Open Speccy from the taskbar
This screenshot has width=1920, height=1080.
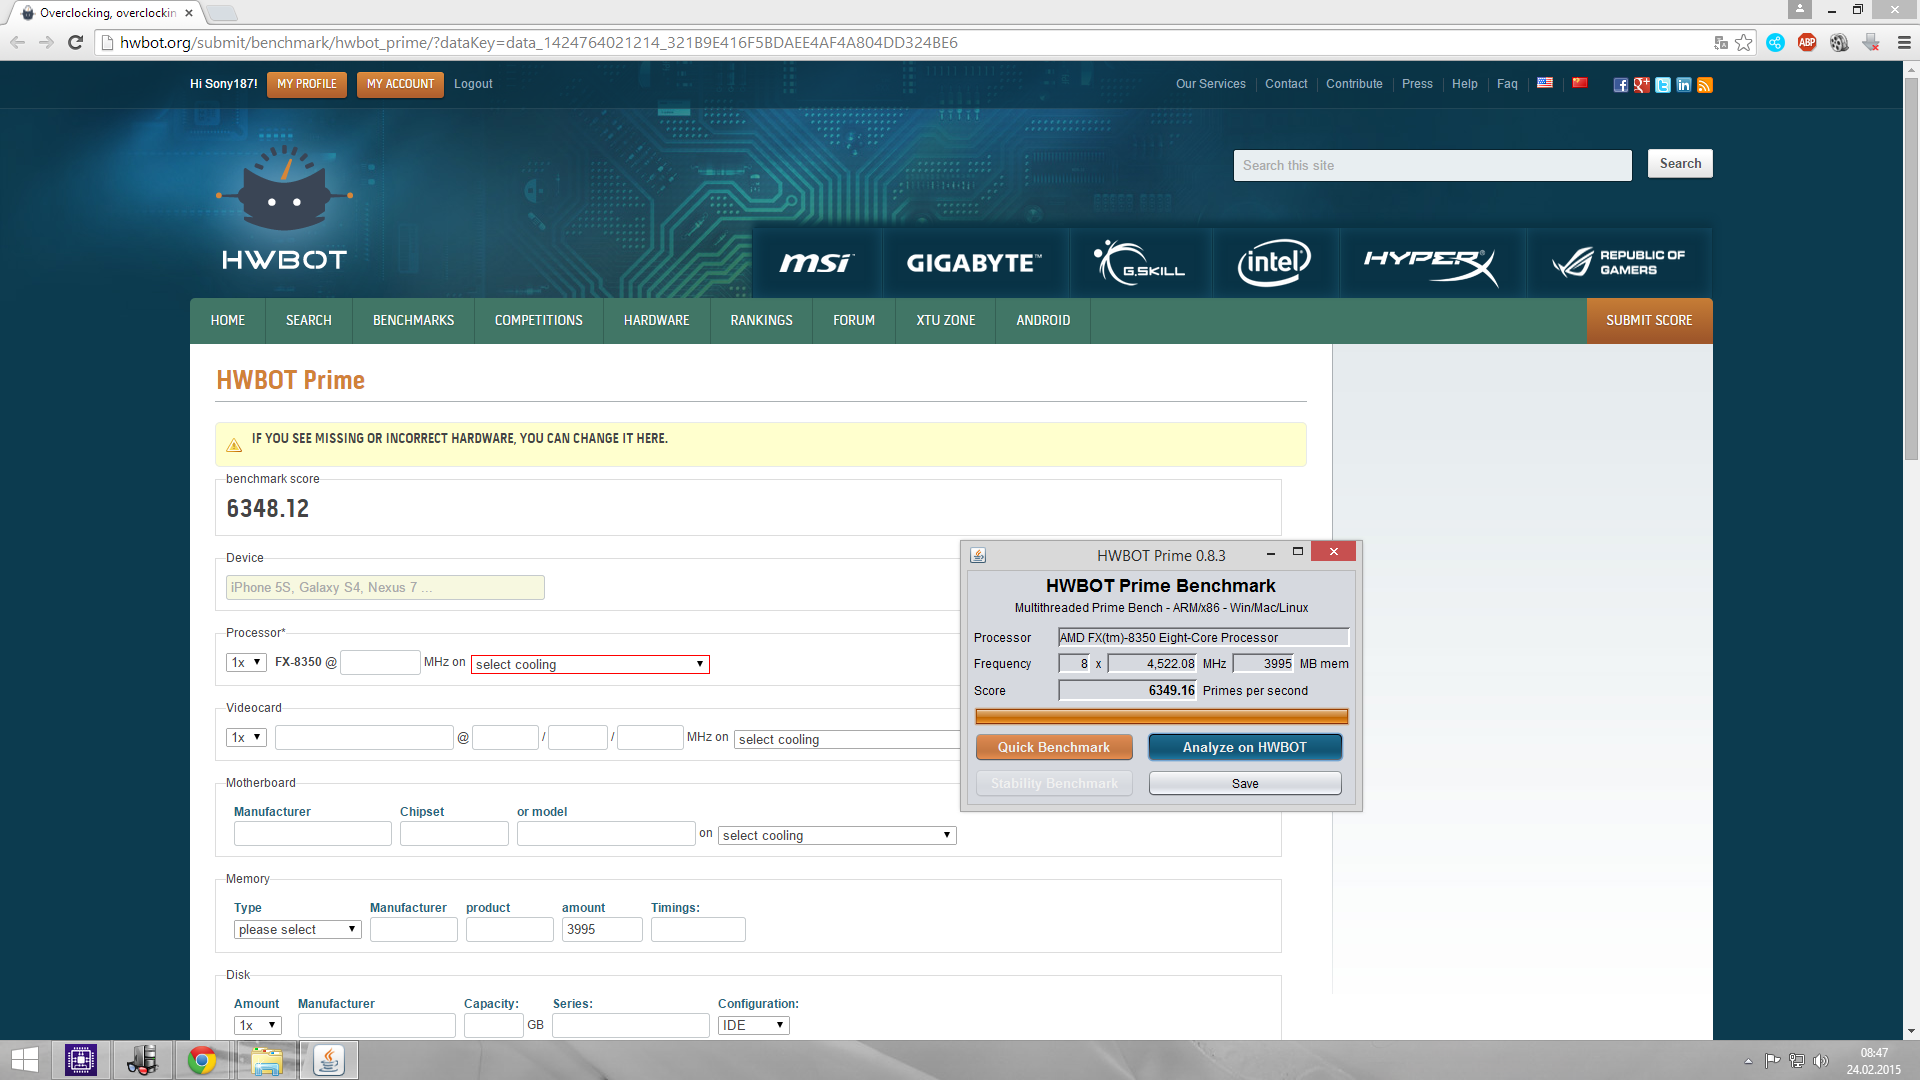coord(143,1060)
